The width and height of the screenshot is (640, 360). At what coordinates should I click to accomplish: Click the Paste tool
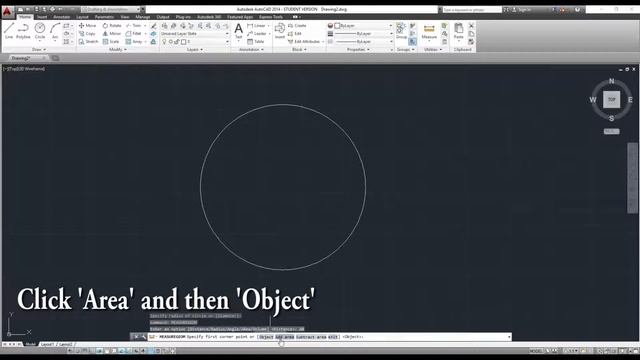click(x=459, y=31)
